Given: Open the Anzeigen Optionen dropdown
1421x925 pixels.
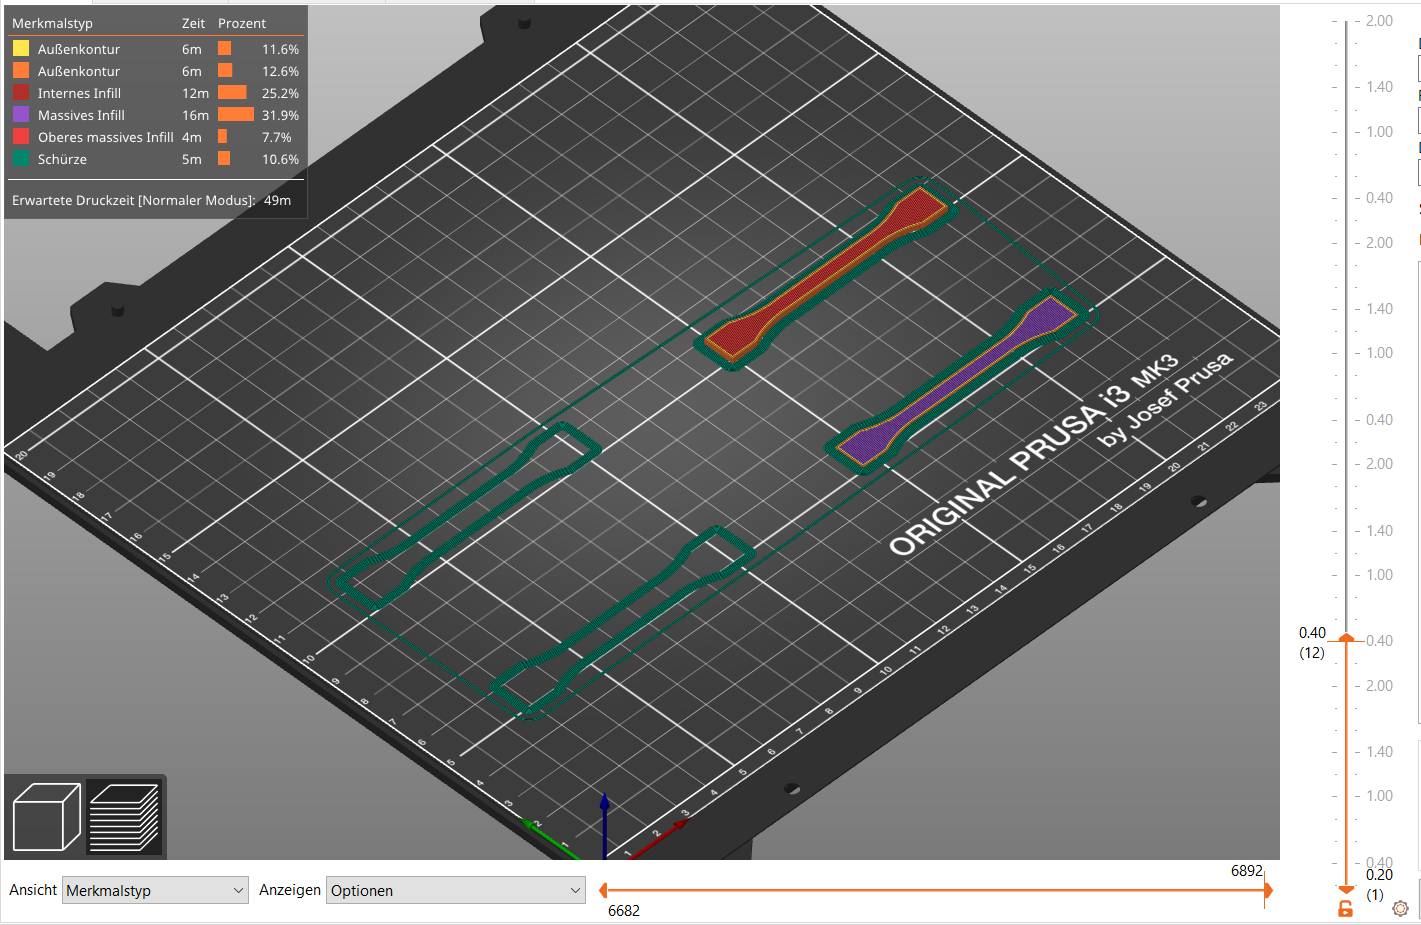Looking at the screenshot, I should point(455,889).
